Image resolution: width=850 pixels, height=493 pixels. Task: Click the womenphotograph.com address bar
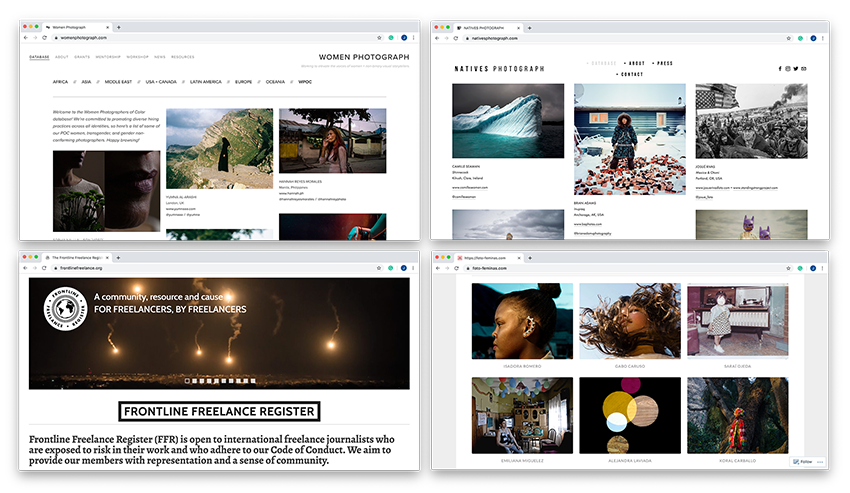pyautogui.click(x=214, y=38)
